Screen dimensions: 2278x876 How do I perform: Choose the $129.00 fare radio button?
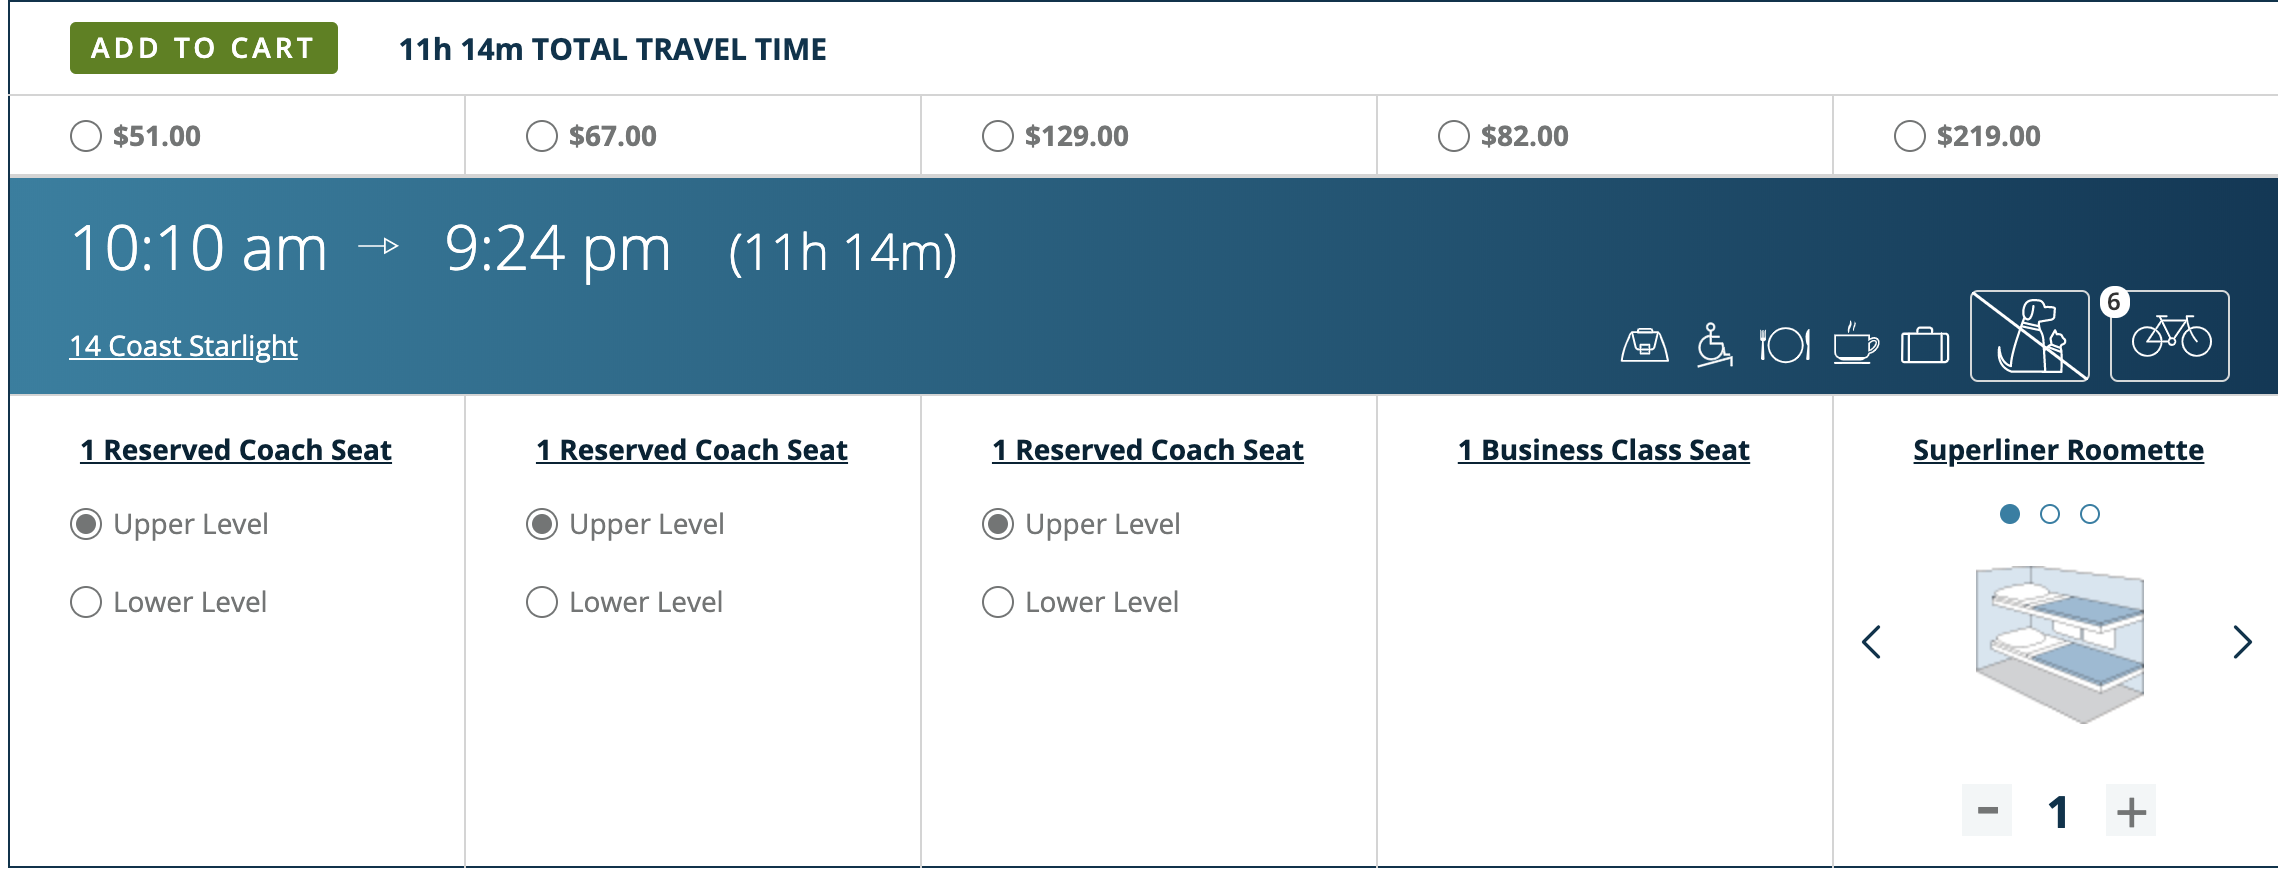pyautogui.click(x=998, y=136)
